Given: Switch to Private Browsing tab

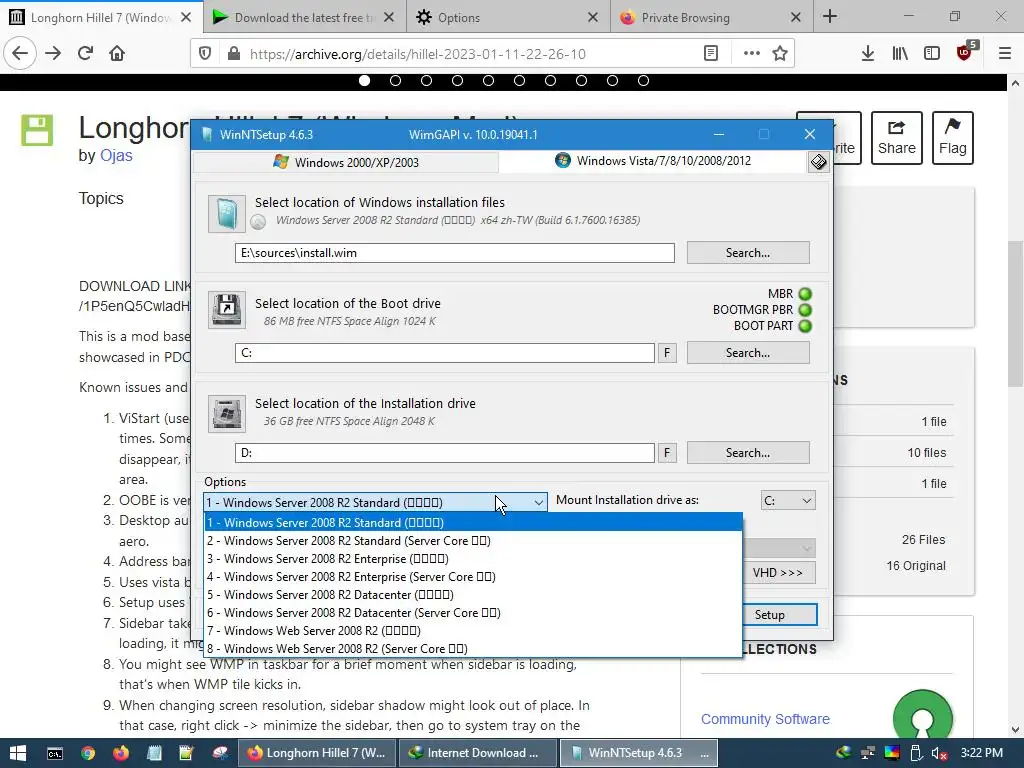Looking at the screenshot, I should pos(711,17).
